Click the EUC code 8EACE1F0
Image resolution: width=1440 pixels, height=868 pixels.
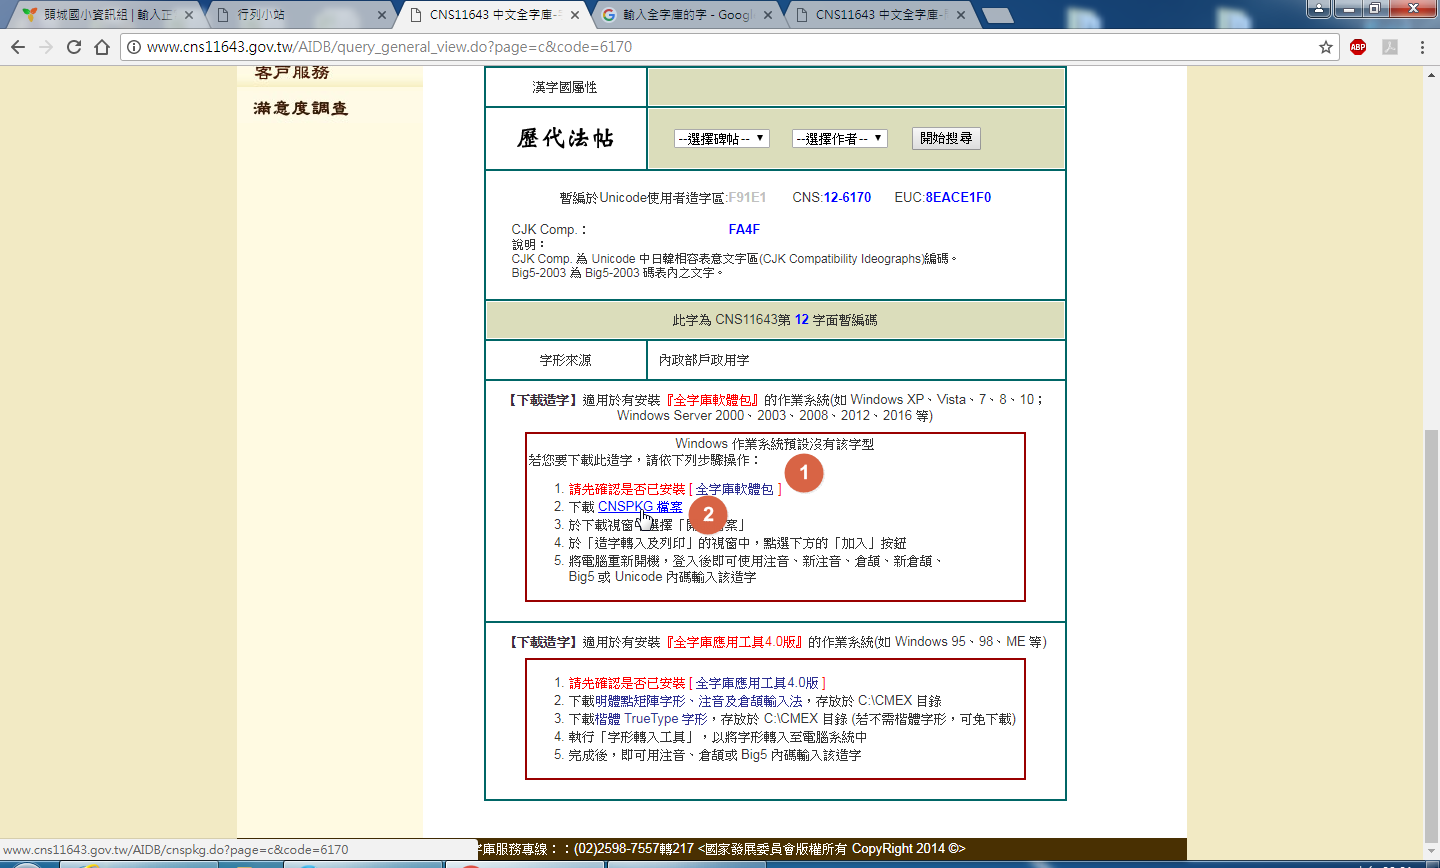coord(958,198)
